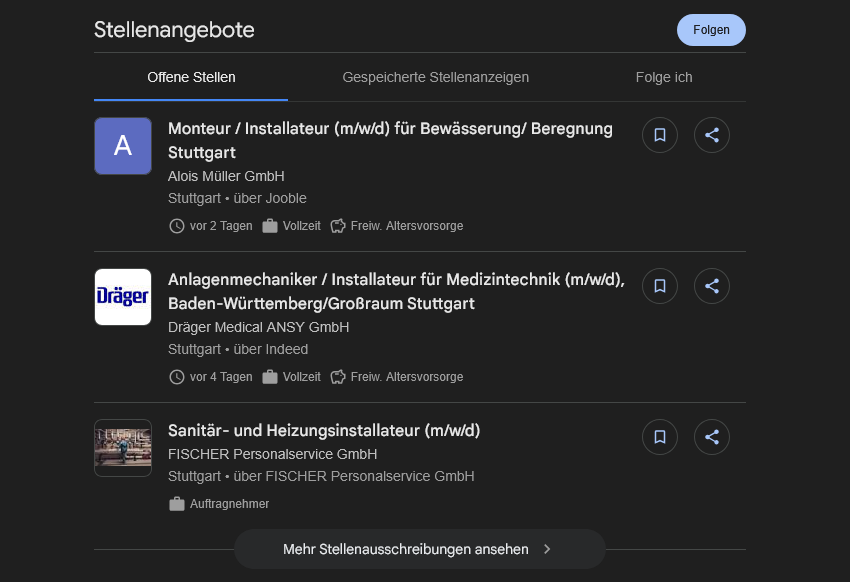Switch to the Offene Stellen tab
The image size is (850, 582).
(x=191, y=77)
